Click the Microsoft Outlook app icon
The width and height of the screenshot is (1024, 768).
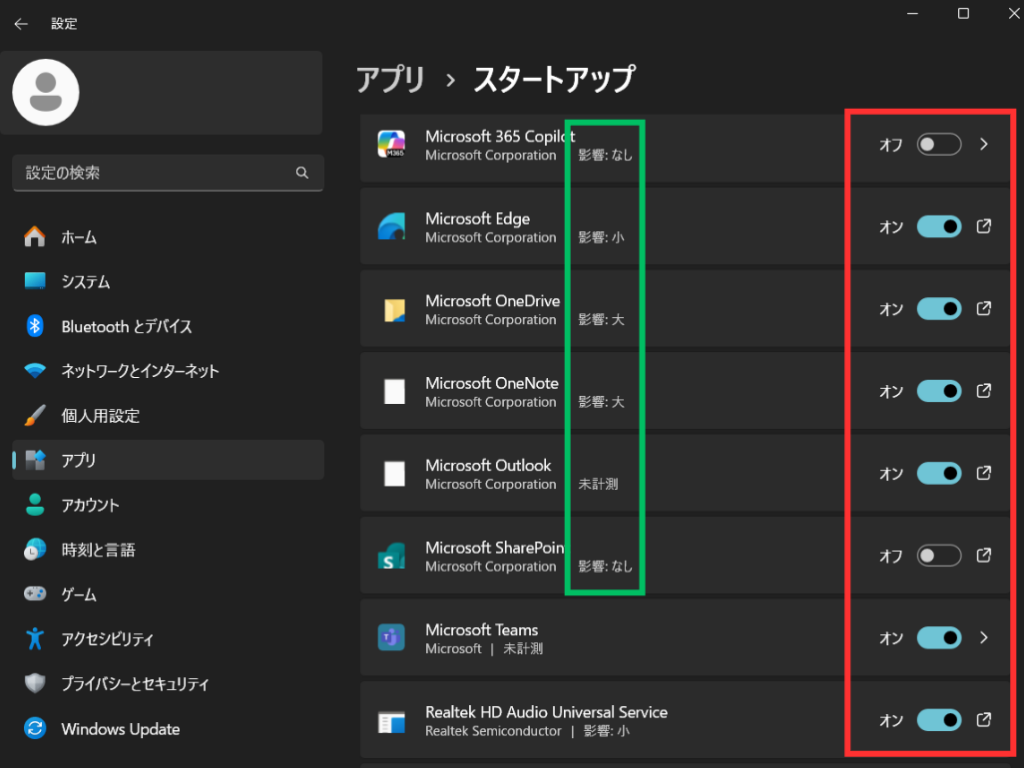394,474
